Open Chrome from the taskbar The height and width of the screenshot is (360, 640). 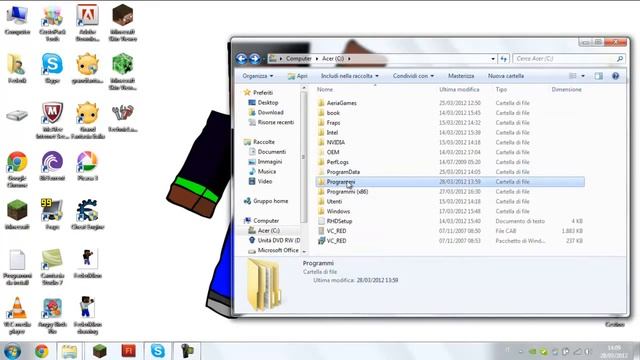pos(42,351)
